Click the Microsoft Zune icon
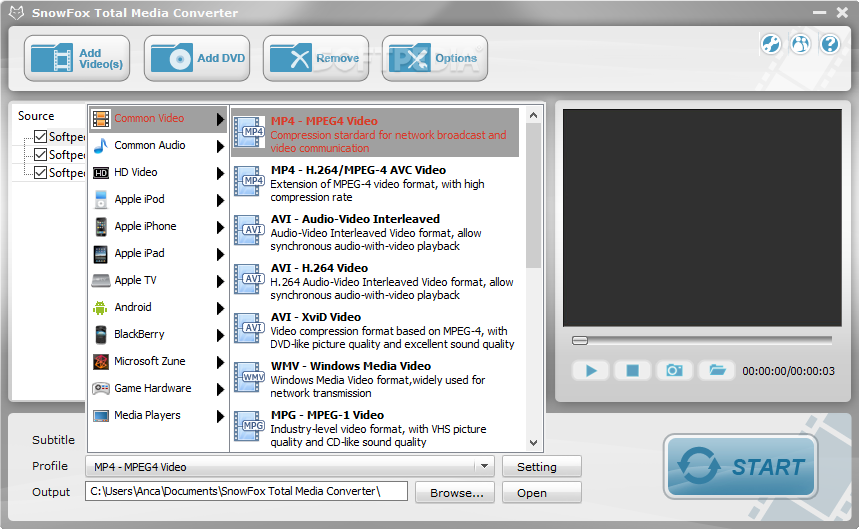 (101, 361)
